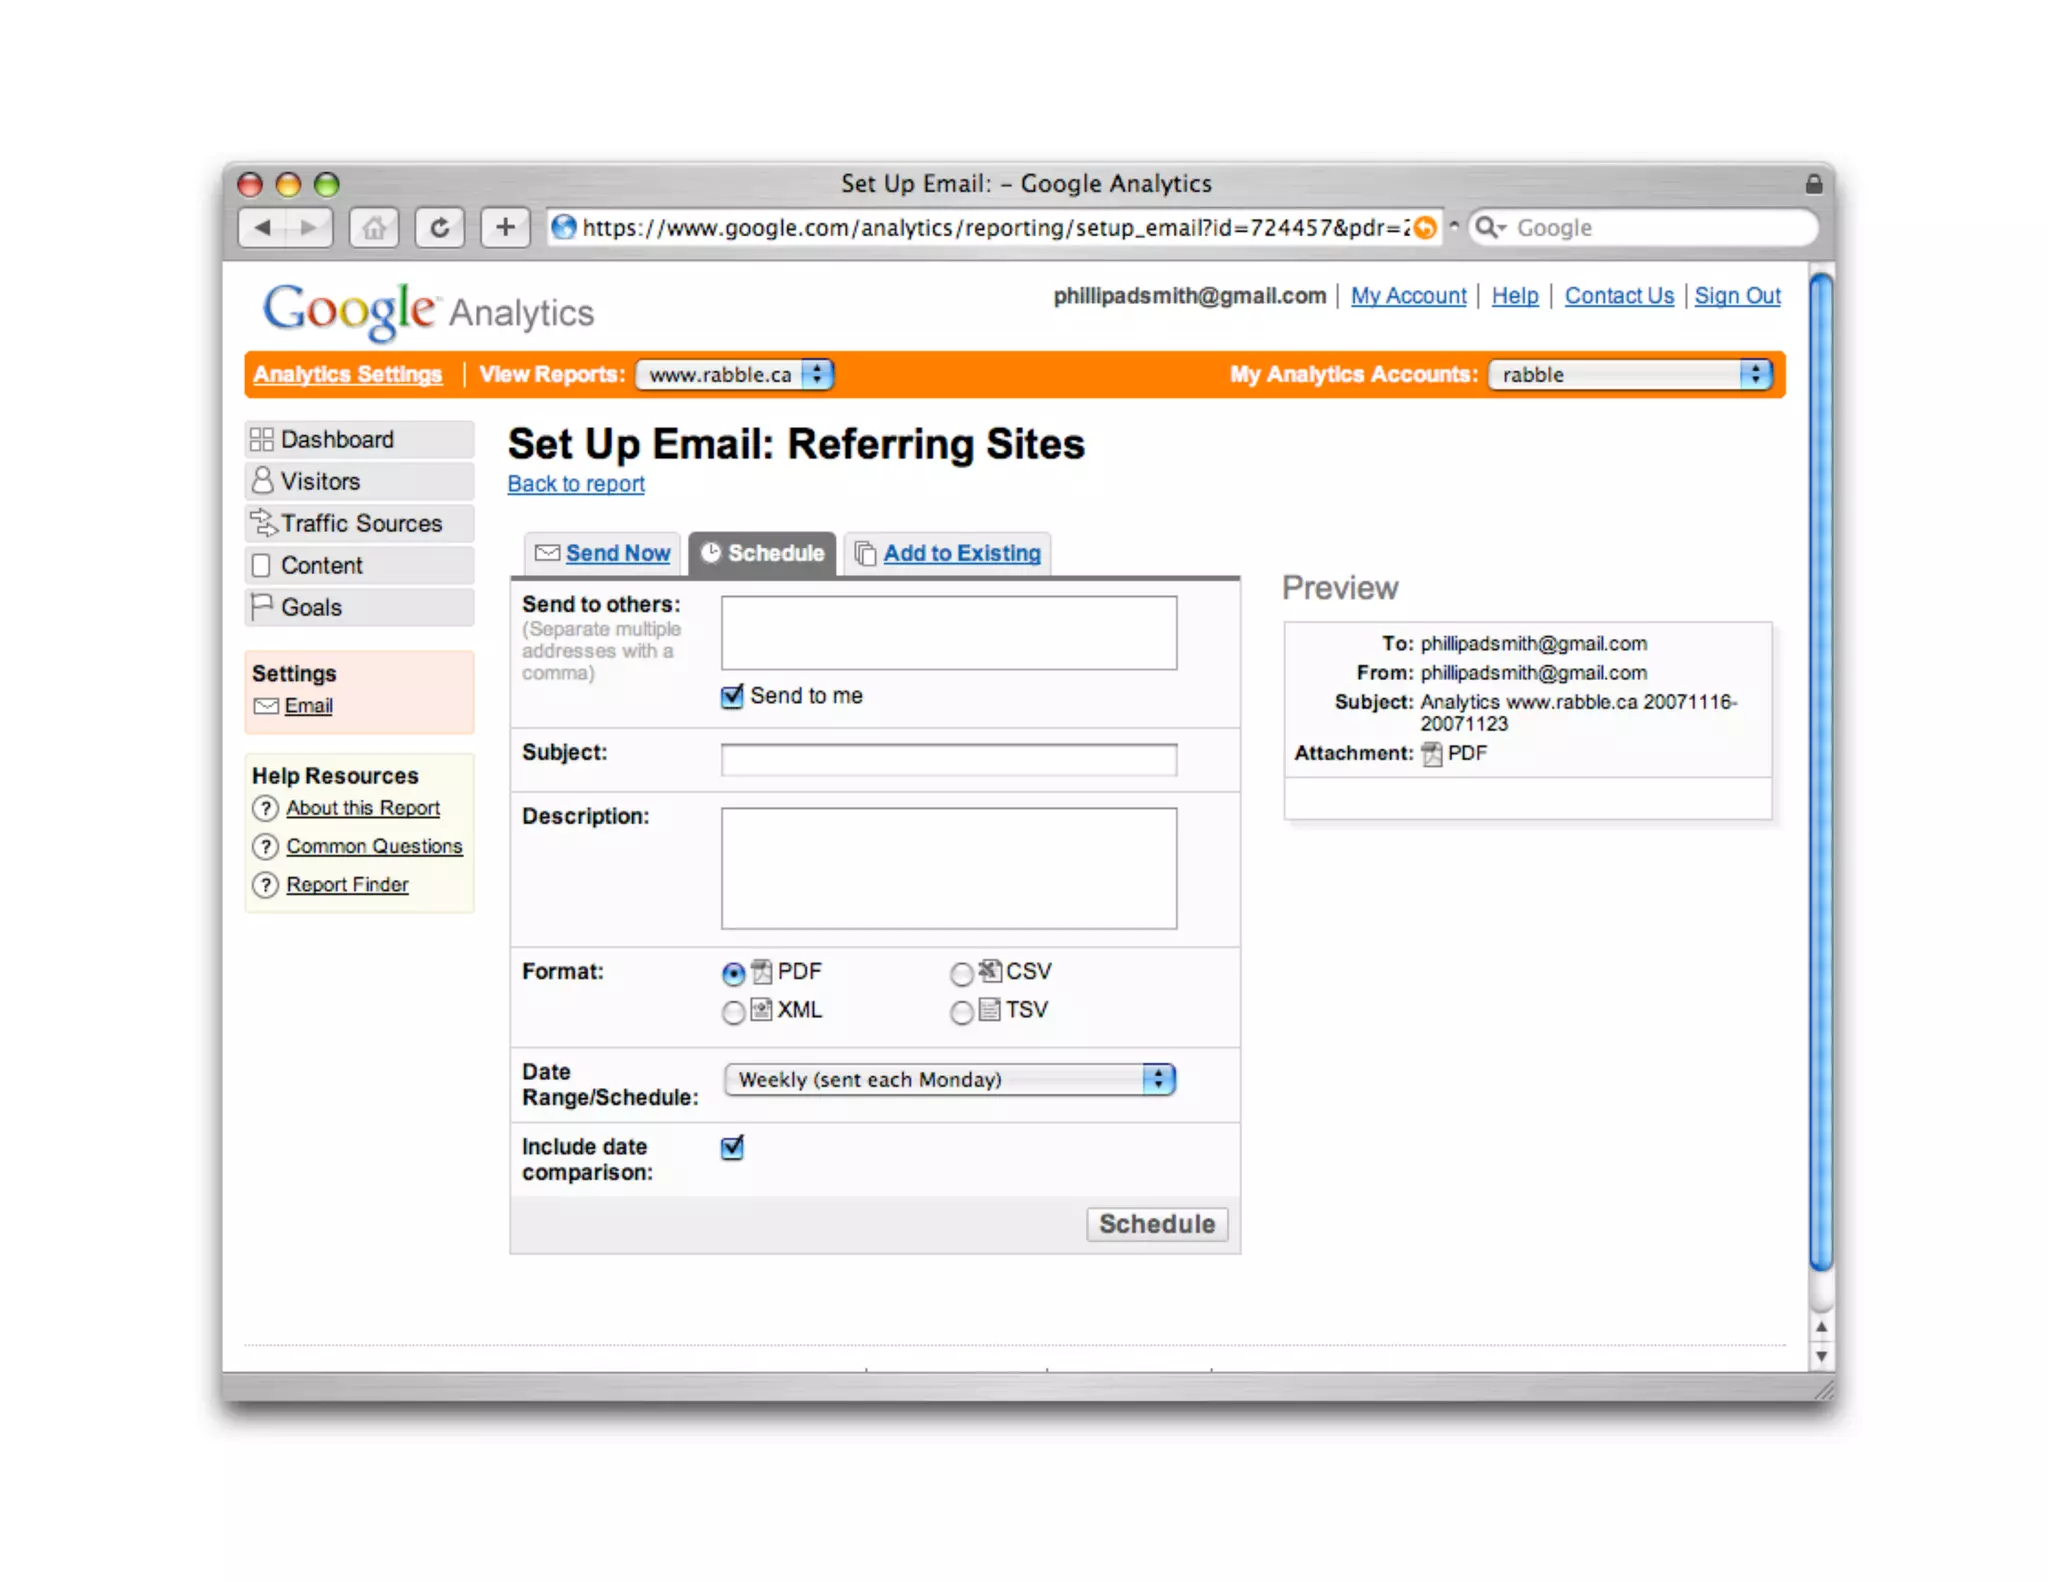The image size is (2048, 1582).
Task: Click the Dashboard grid icon in the sidebar
Action: 261,440
